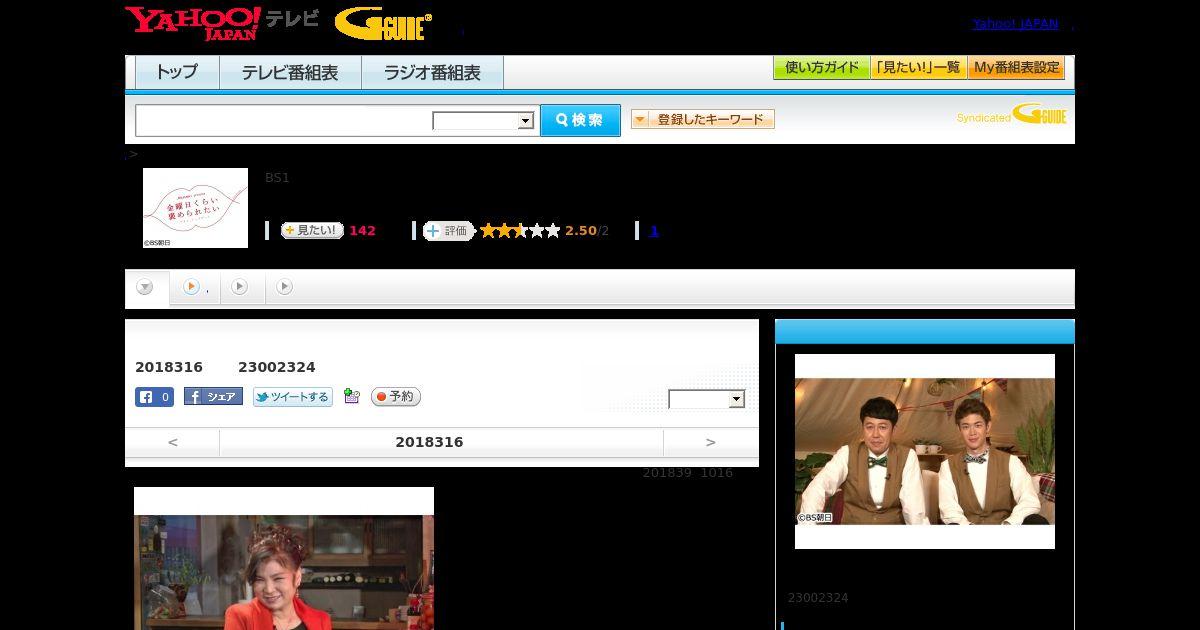Select the second tab with orange play icon
The height and width of the screenshot is (630, 1200).
pos(193,288)
